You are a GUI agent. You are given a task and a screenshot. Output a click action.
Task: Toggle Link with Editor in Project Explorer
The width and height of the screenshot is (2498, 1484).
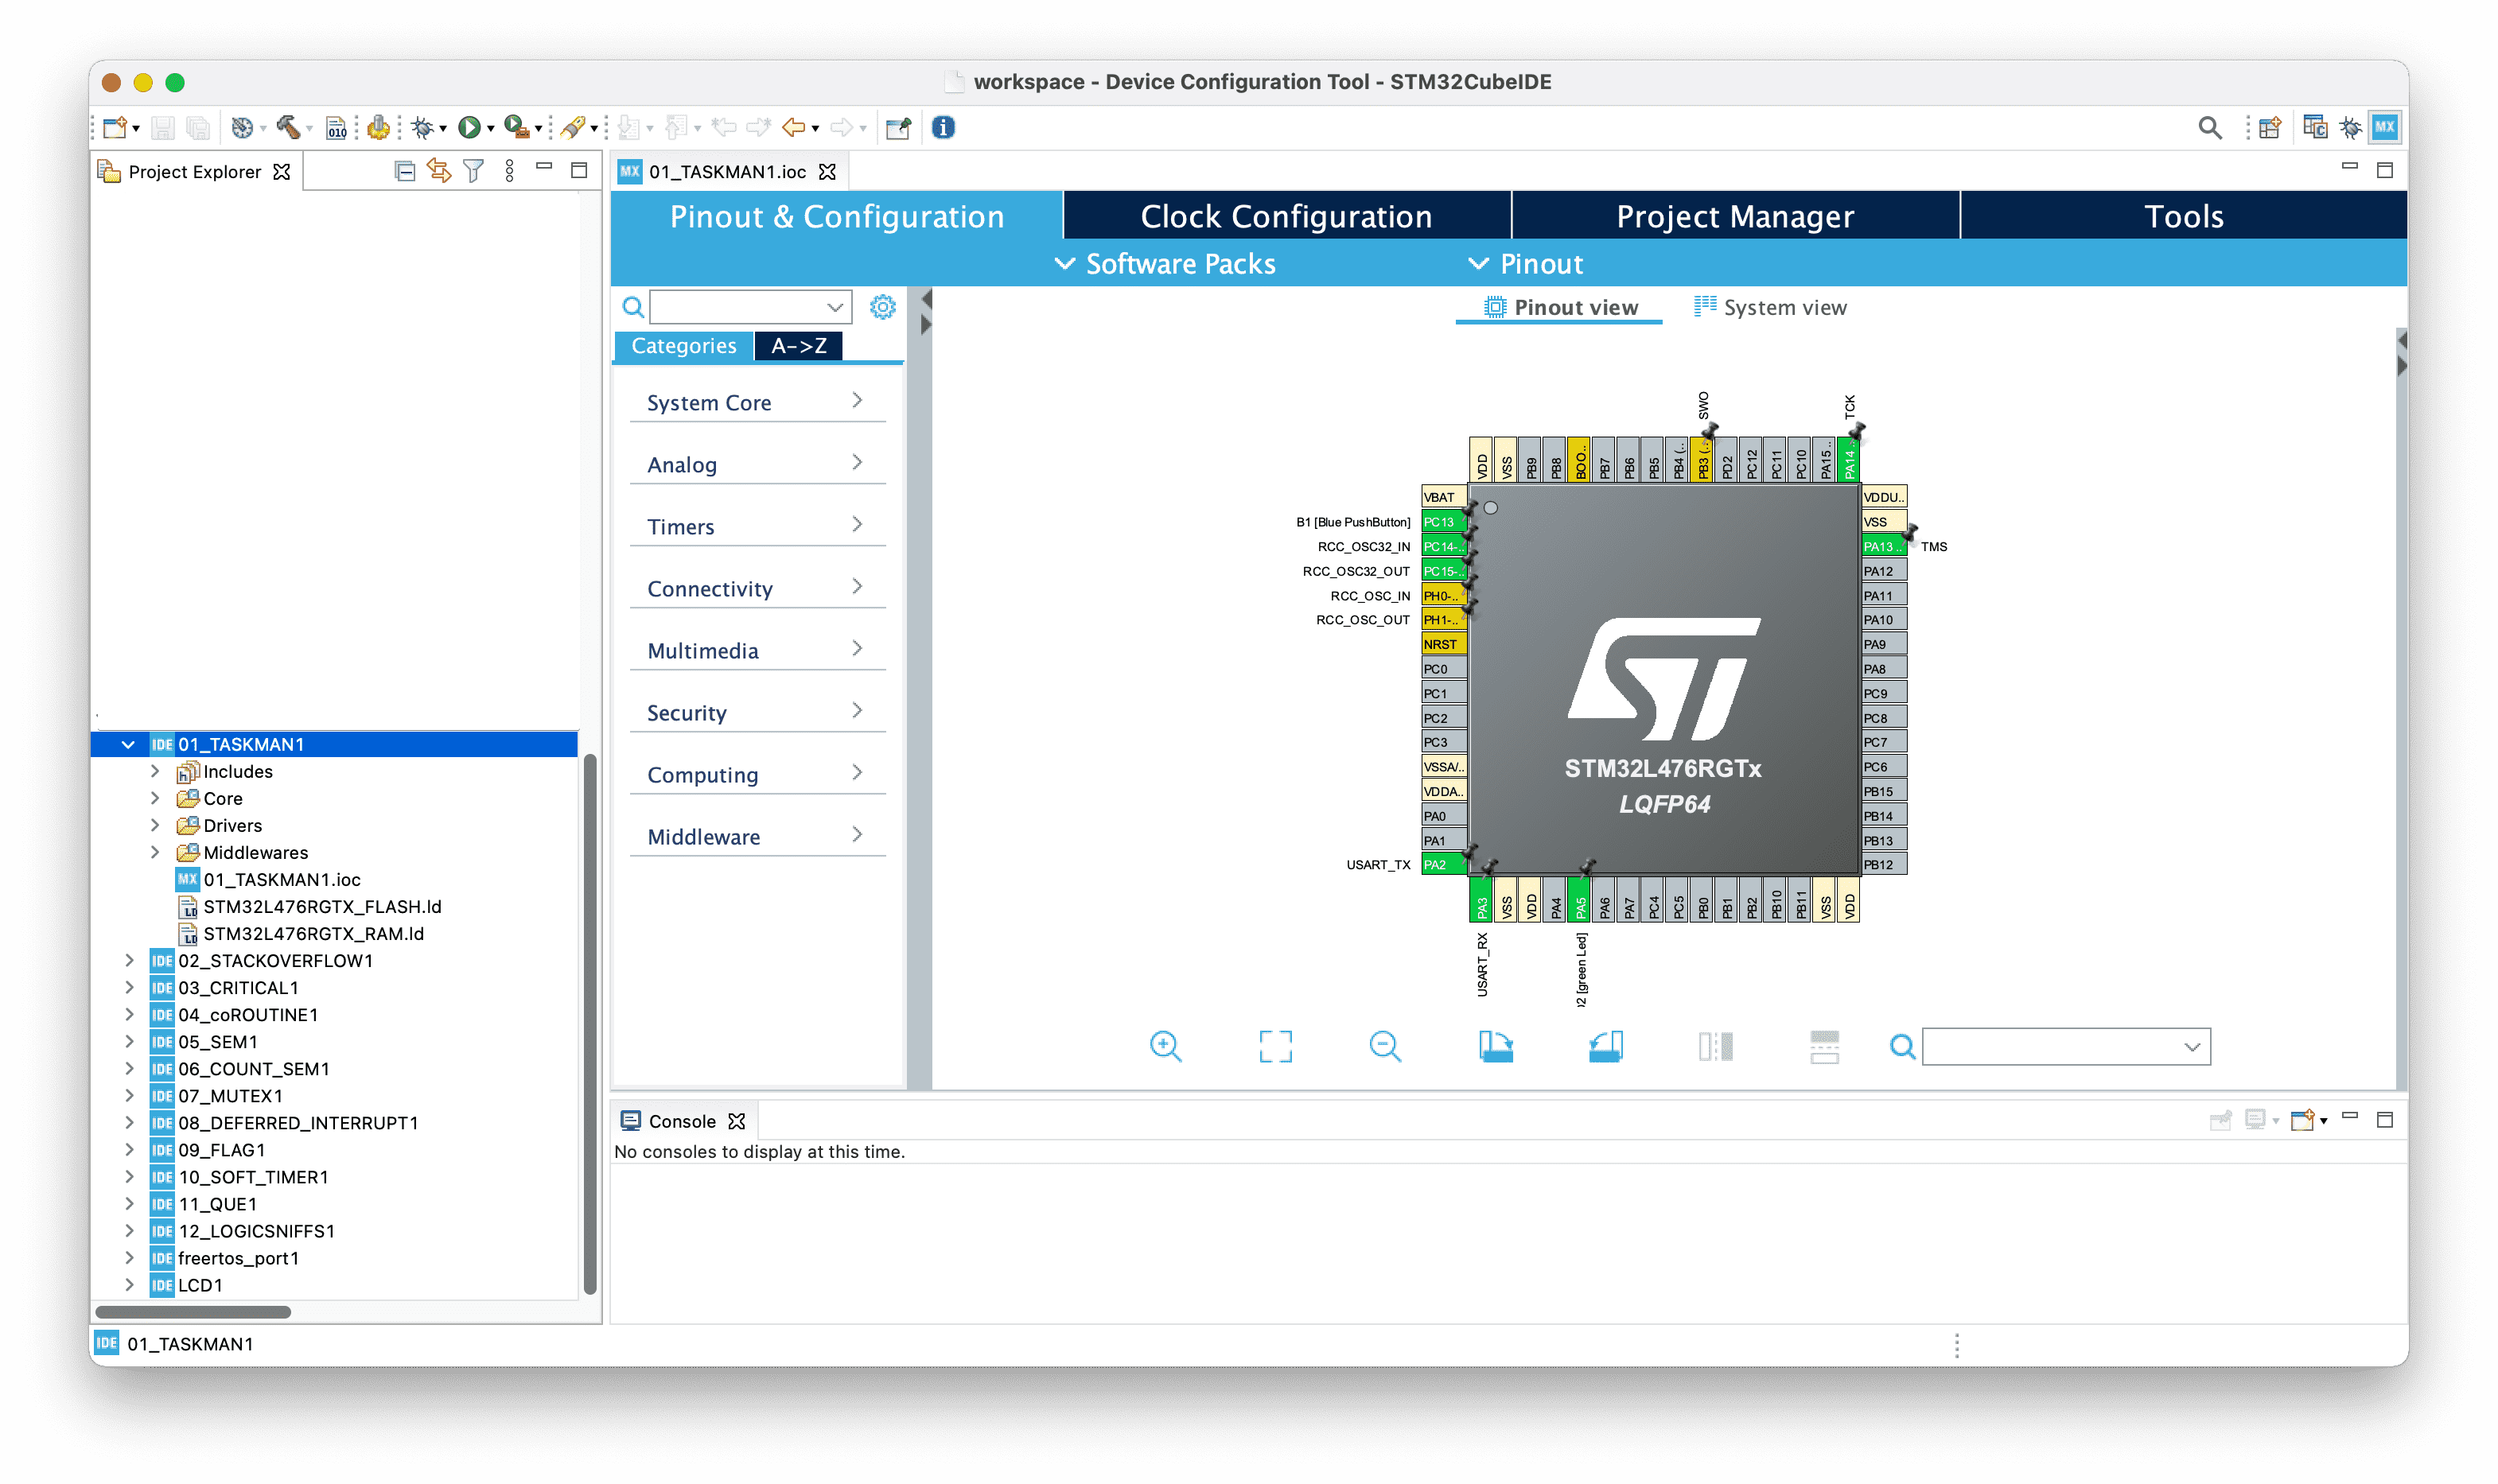(438, 171)
